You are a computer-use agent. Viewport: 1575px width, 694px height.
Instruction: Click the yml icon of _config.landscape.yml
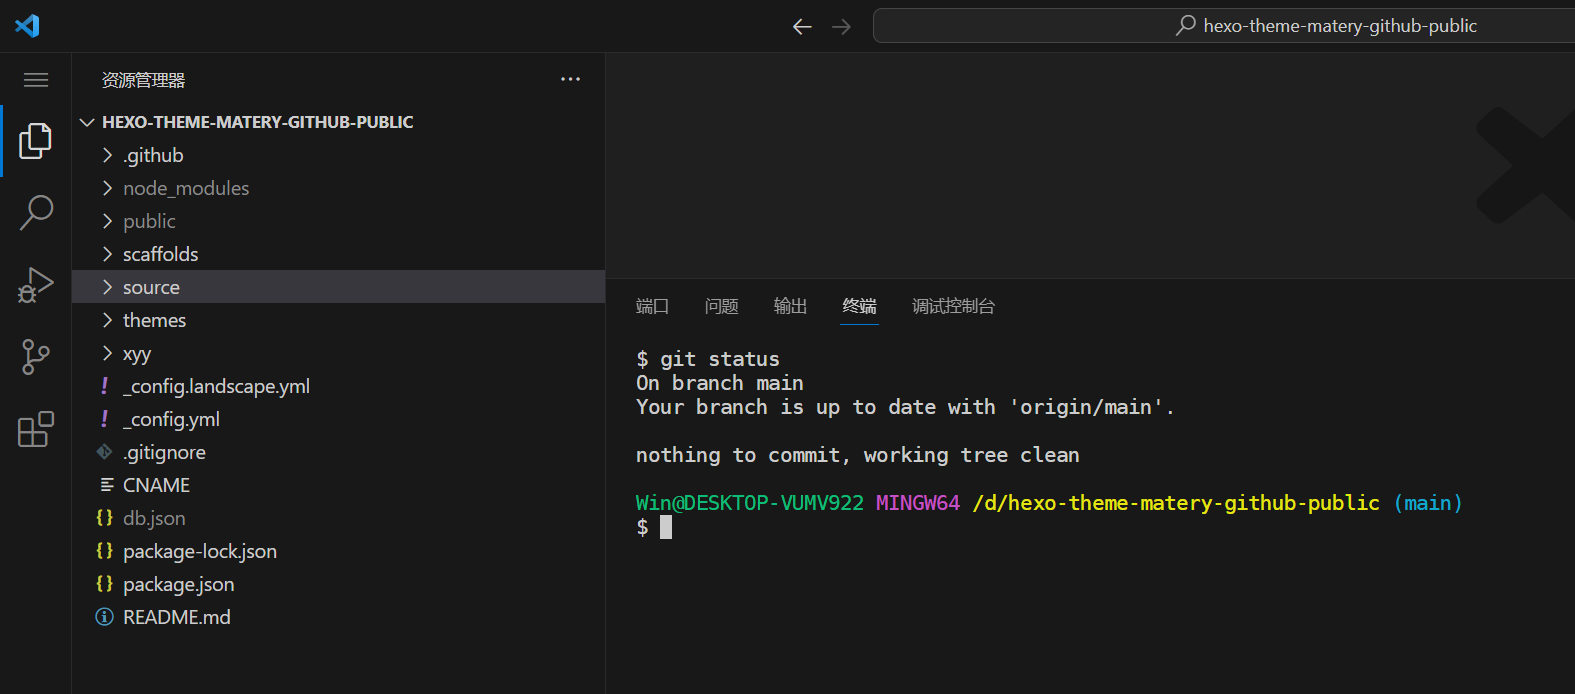pyautogui.click(x=104, y=386)
